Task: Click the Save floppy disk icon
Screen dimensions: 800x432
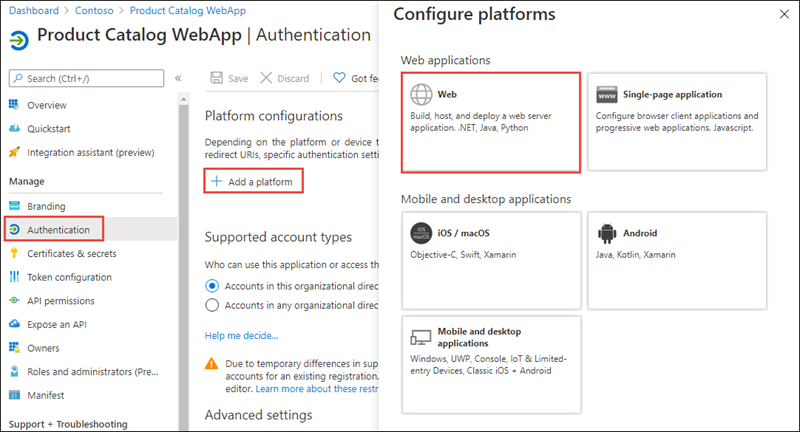Action: pos(217,78)
